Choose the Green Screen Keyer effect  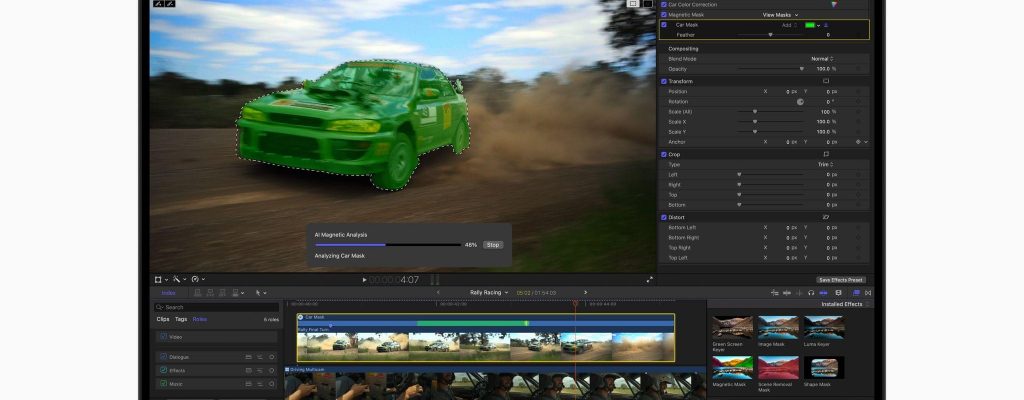click(x=731, y=328)
